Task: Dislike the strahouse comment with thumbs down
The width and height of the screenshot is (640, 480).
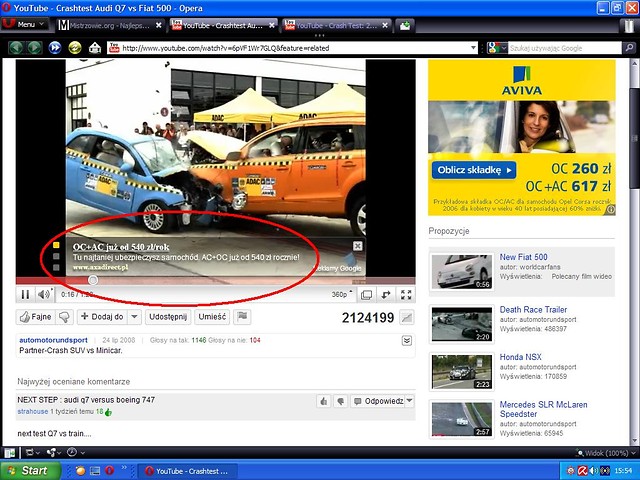Action: point(340,401)
